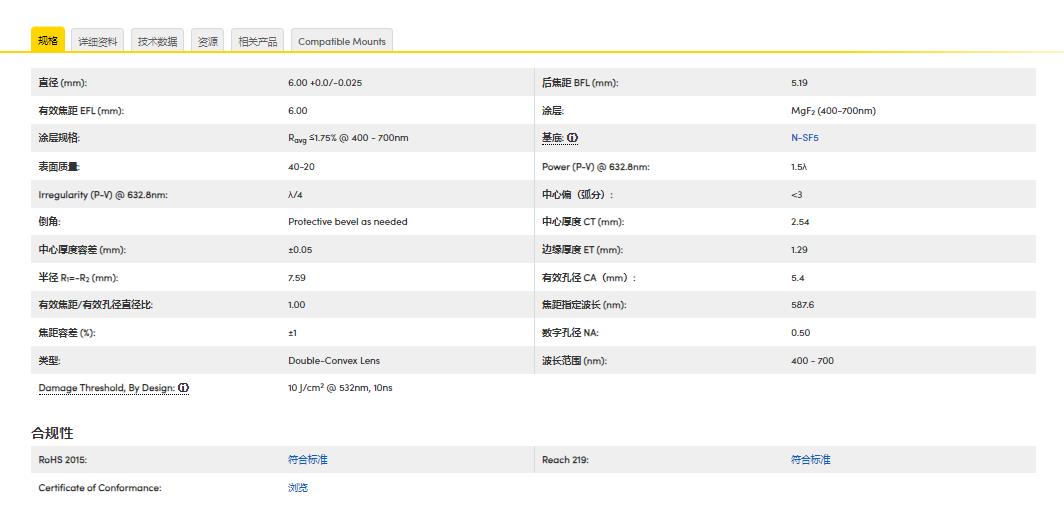
Task: Click the Protective bevel as needed value
Action: (x=348, y=222)
